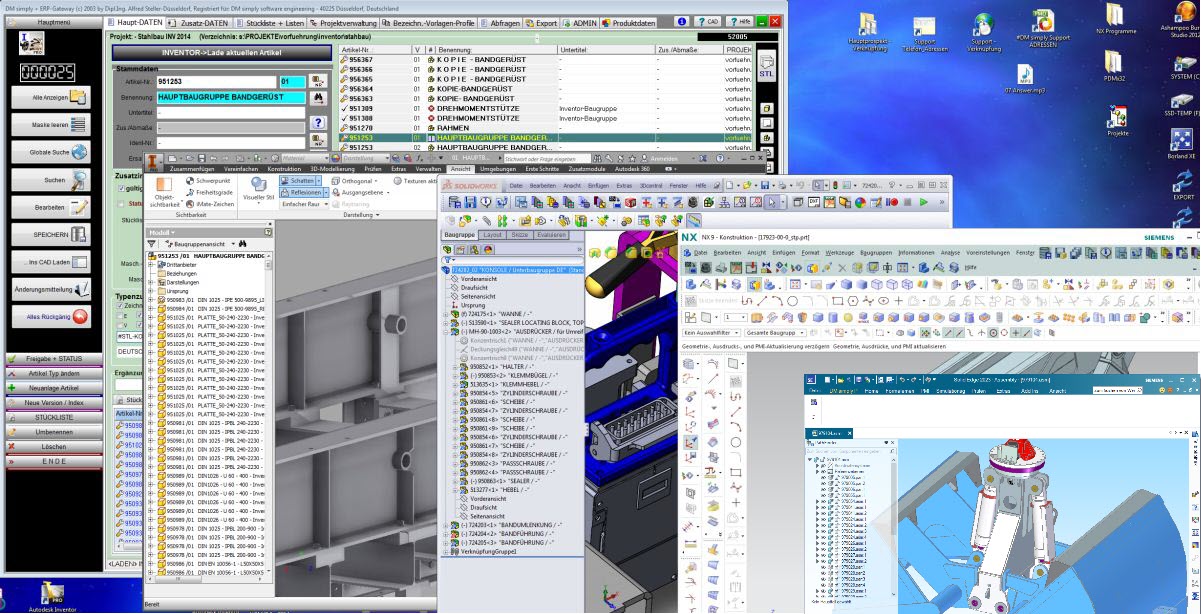The height and width of the screenshot is (614, 1201).
Task: Click the SPEICHERN button
Action: 50,235
